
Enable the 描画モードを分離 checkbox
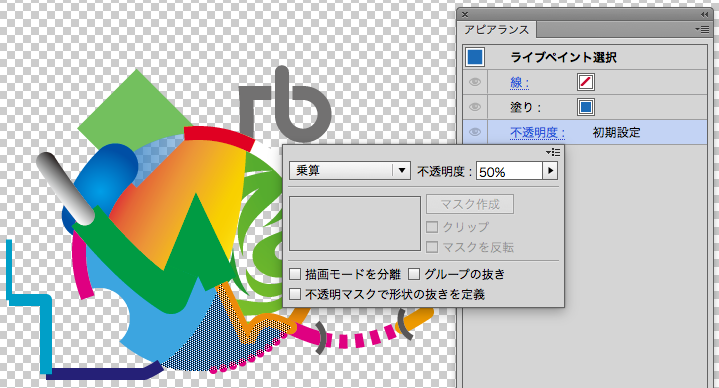pos(295,274)
